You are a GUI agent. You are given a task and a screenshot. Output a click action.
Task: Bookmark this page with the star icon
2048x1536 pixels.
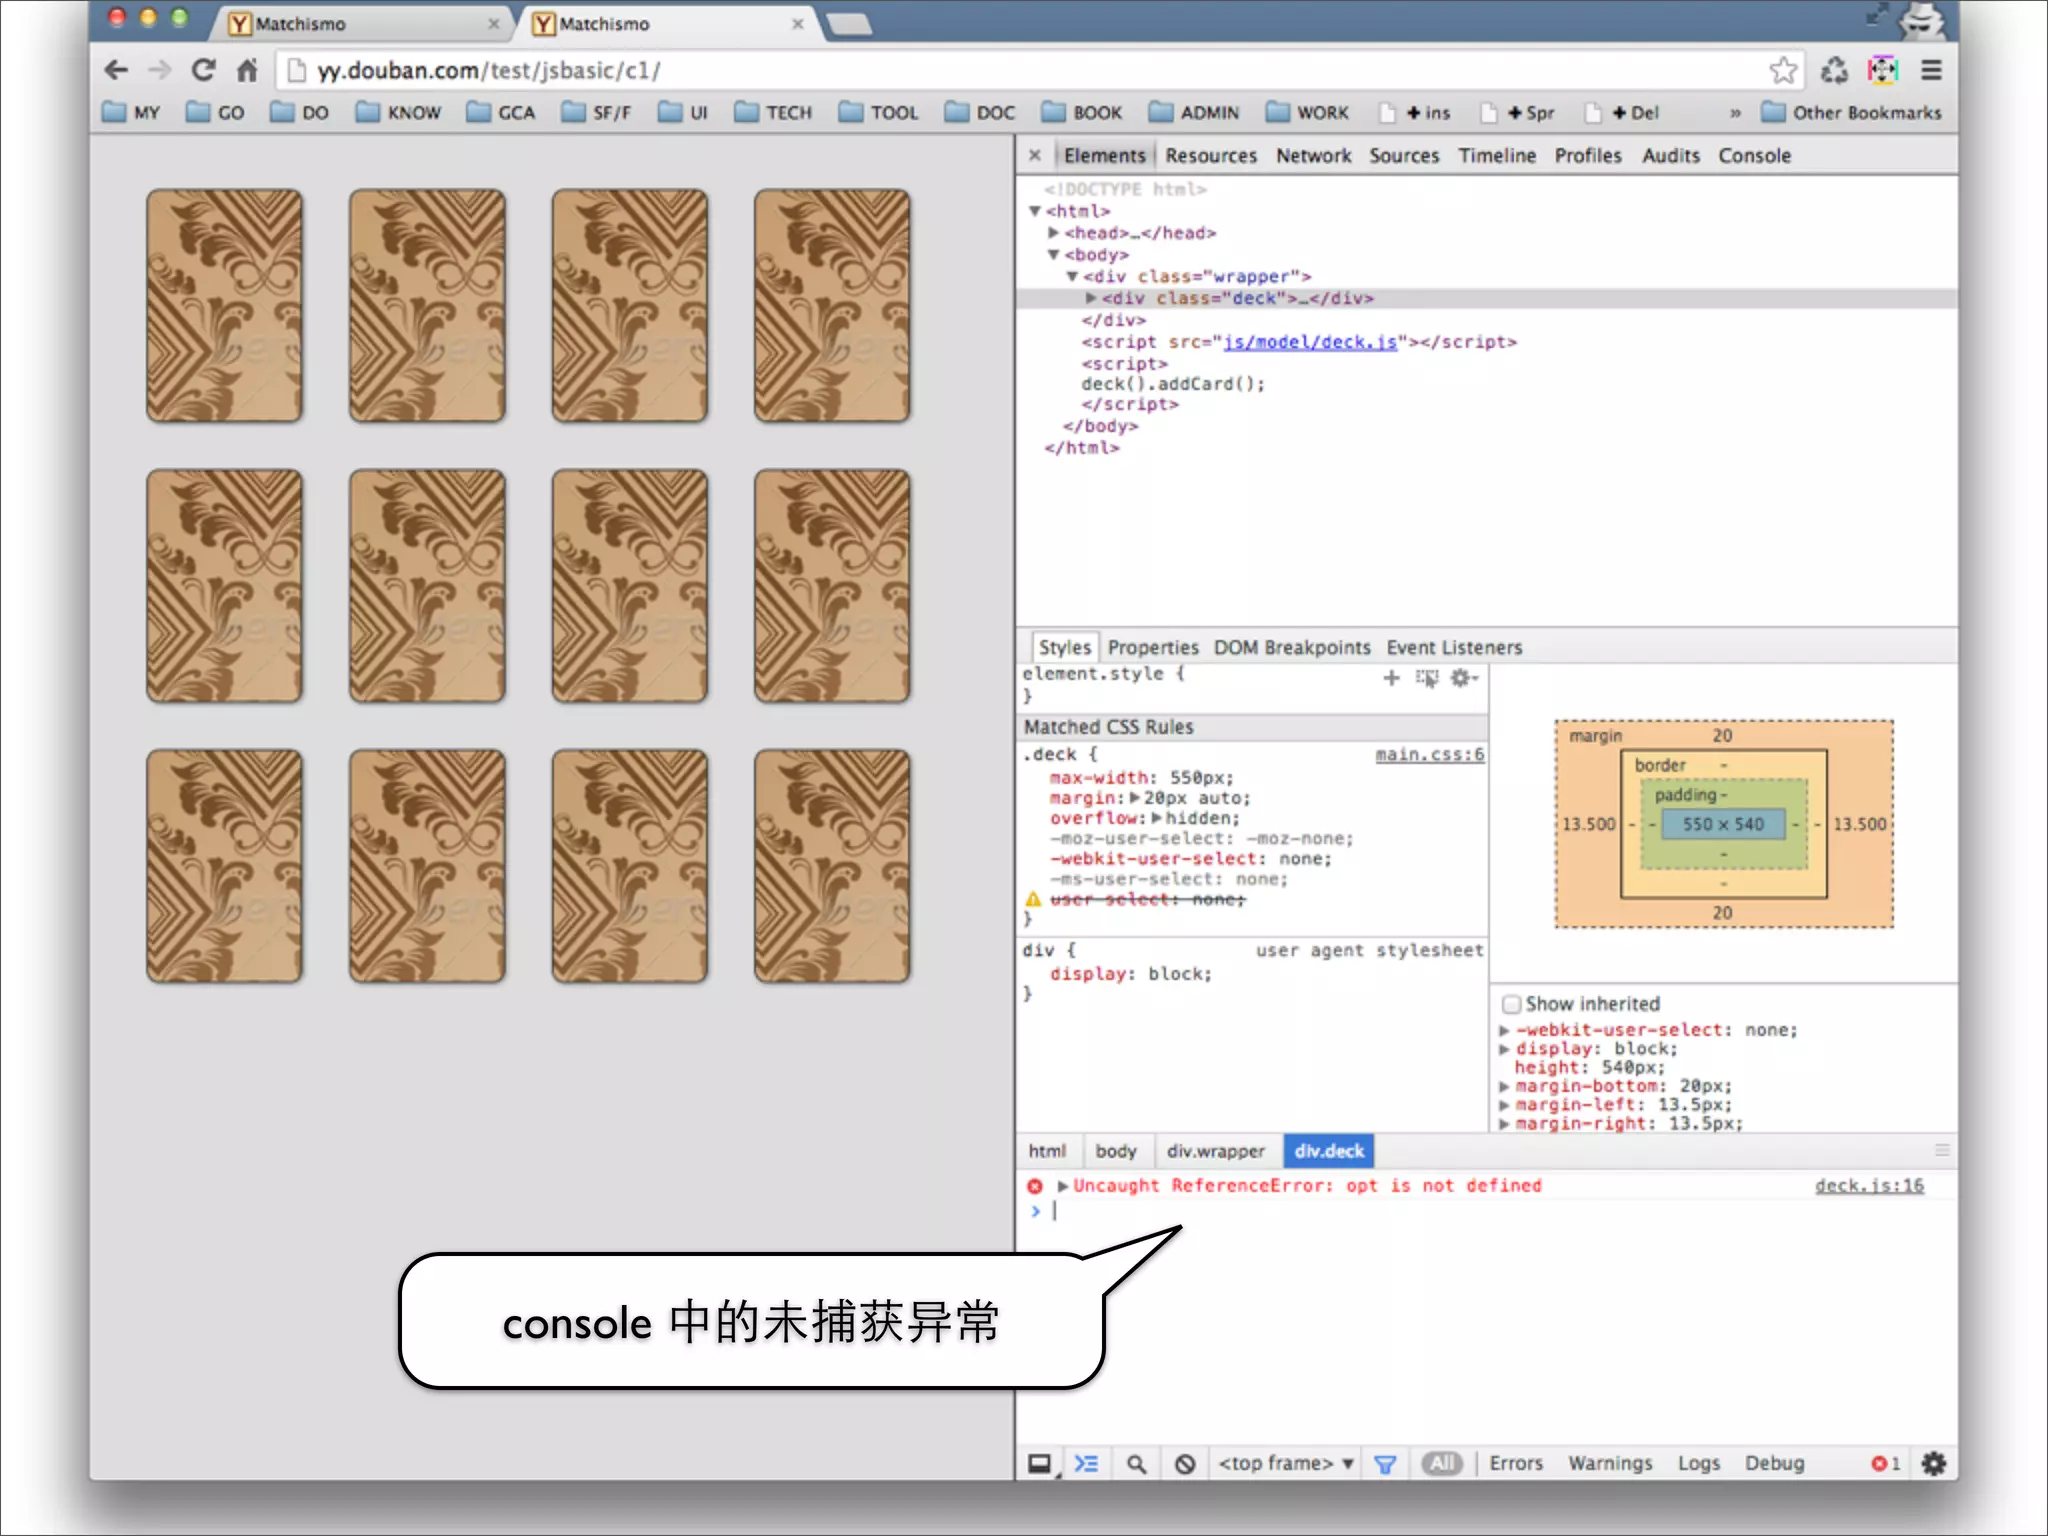coord(1783,70)
